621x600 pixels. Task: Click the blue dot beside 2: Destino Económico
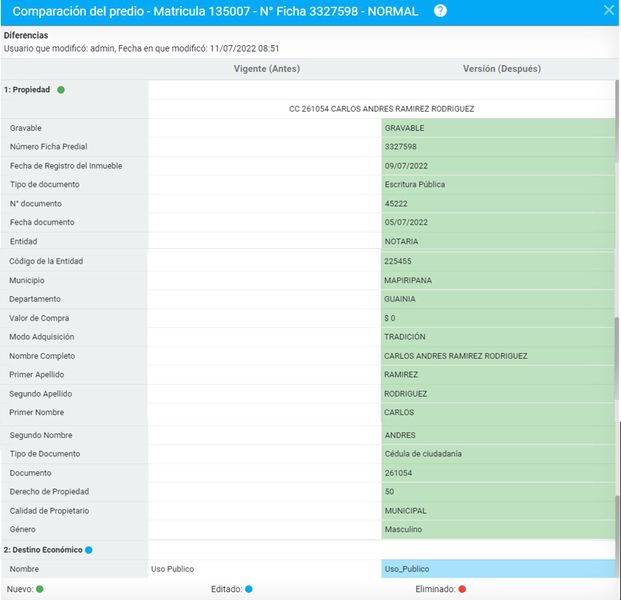(89, 550)
